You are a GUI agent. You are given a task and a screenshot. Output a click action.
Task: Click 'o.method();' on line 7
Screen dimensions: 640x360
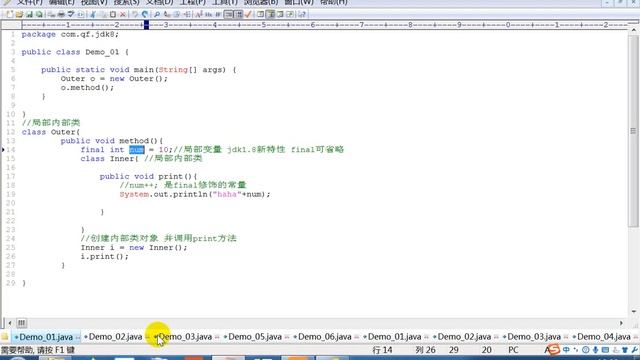coord(87,88)
